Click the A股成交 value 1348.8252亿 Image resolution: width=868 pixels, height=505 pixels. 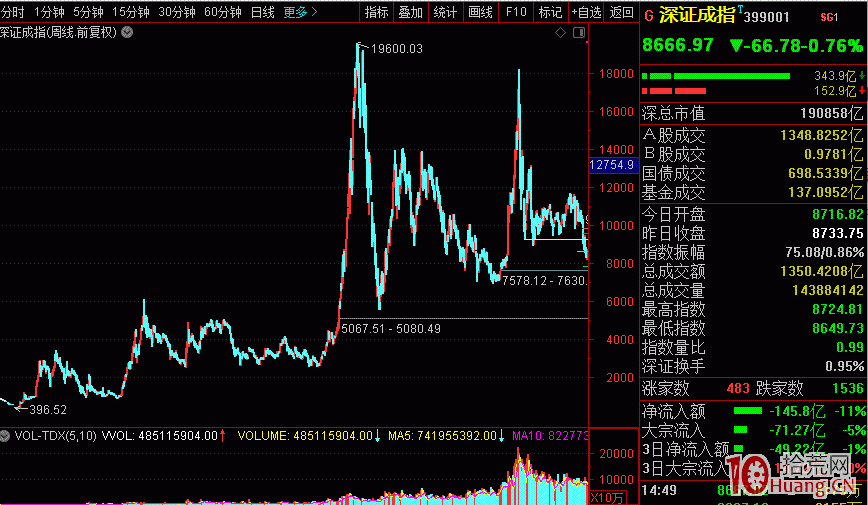(822, 135)
